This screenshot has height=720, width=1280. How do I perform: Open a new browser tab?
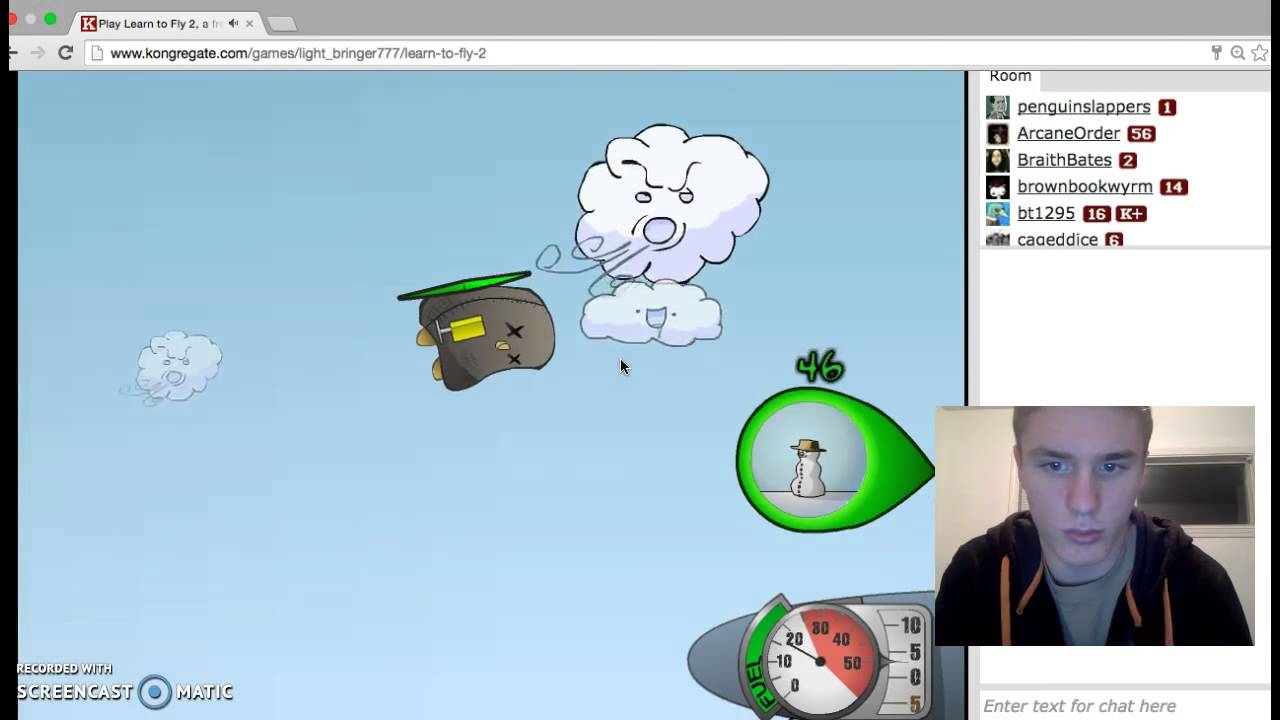pyautogui.click(x=282, y=24)
